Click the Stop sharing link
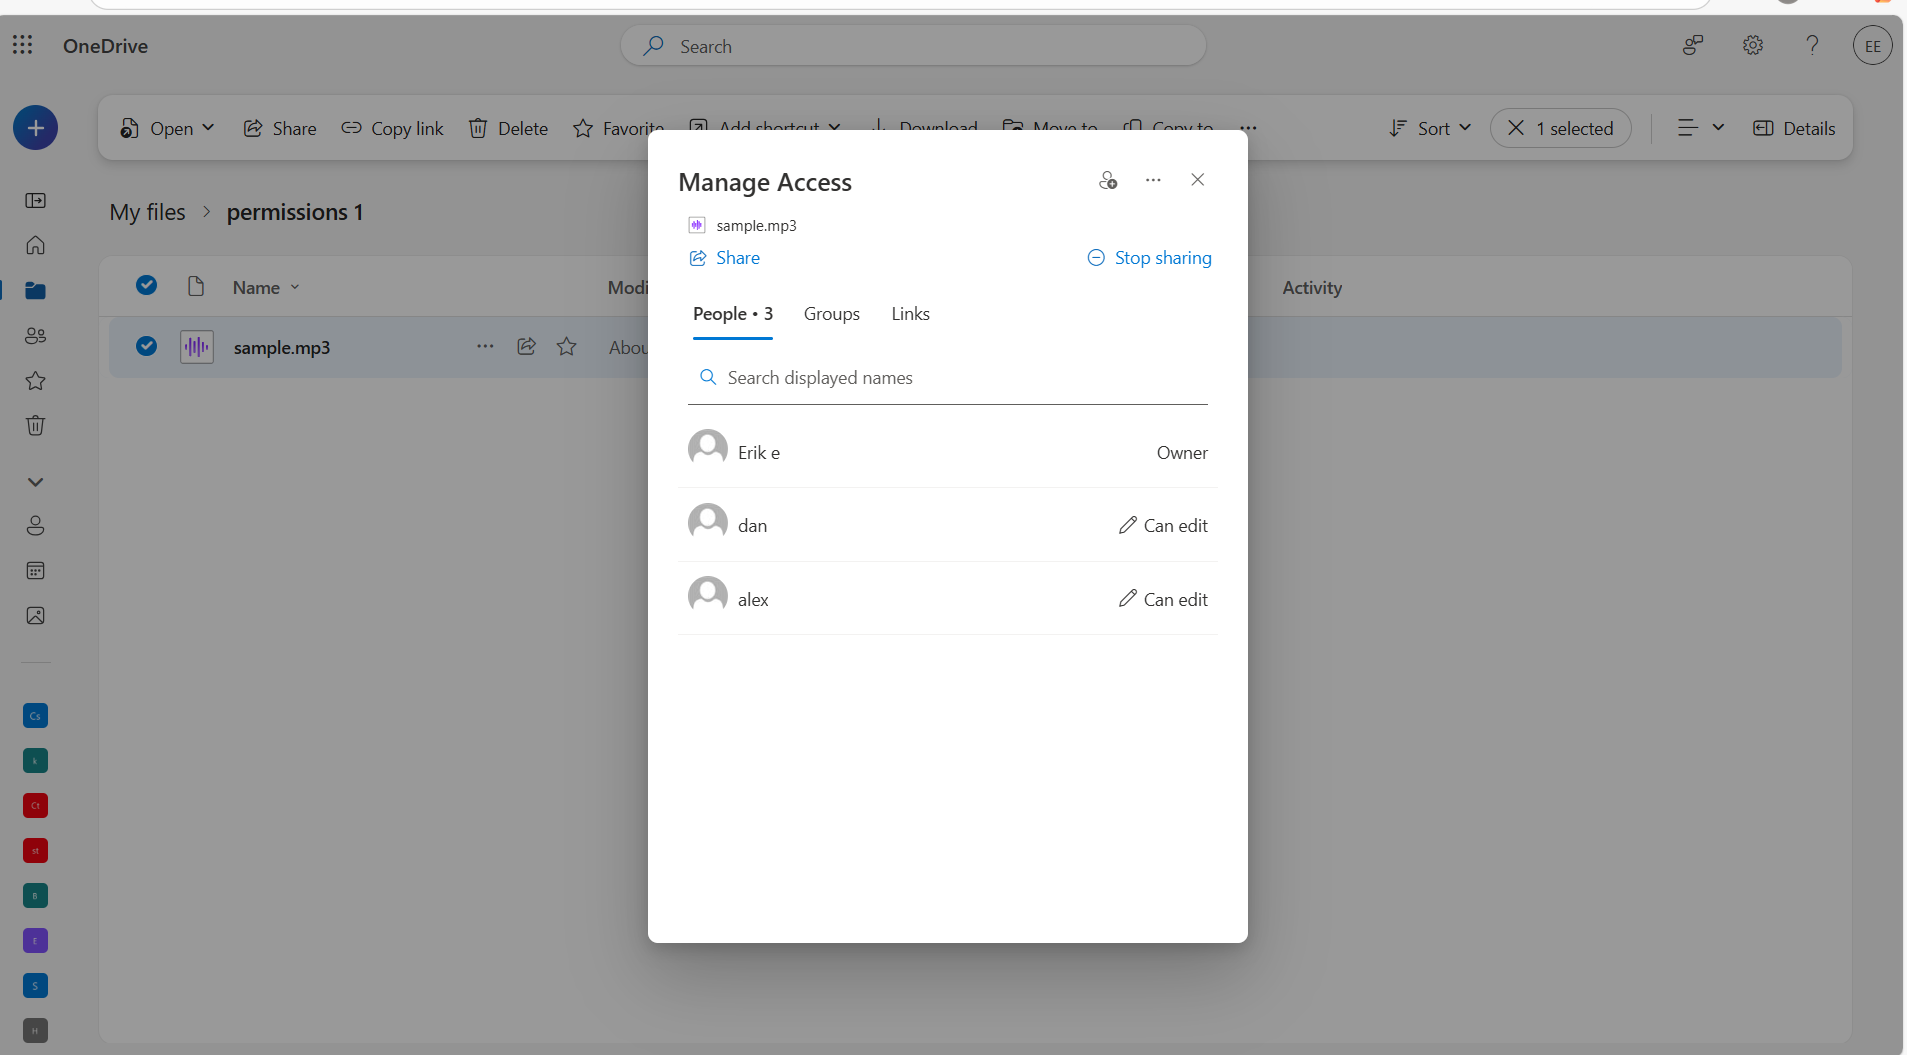The width and height of the screenshot is (1907, 1055). (1150, 258)
